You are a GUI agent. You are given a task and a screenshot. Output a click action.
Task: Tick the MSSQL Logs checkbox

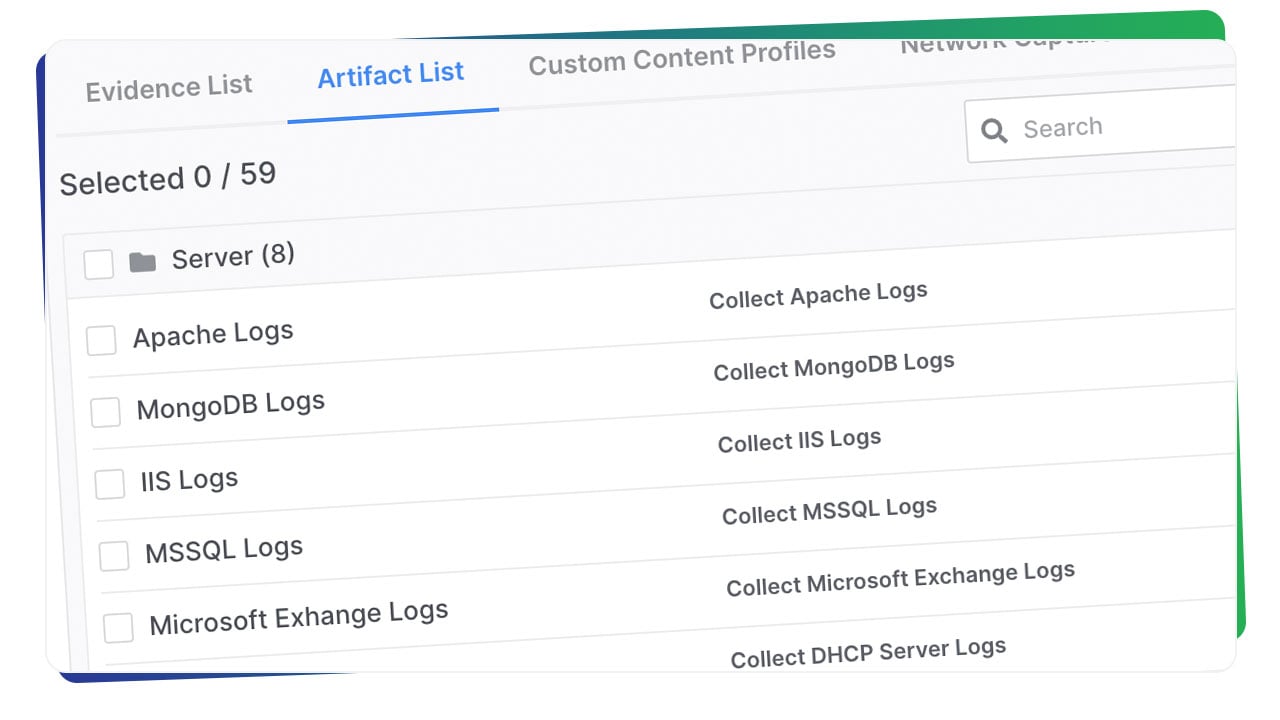pos(114,556)
